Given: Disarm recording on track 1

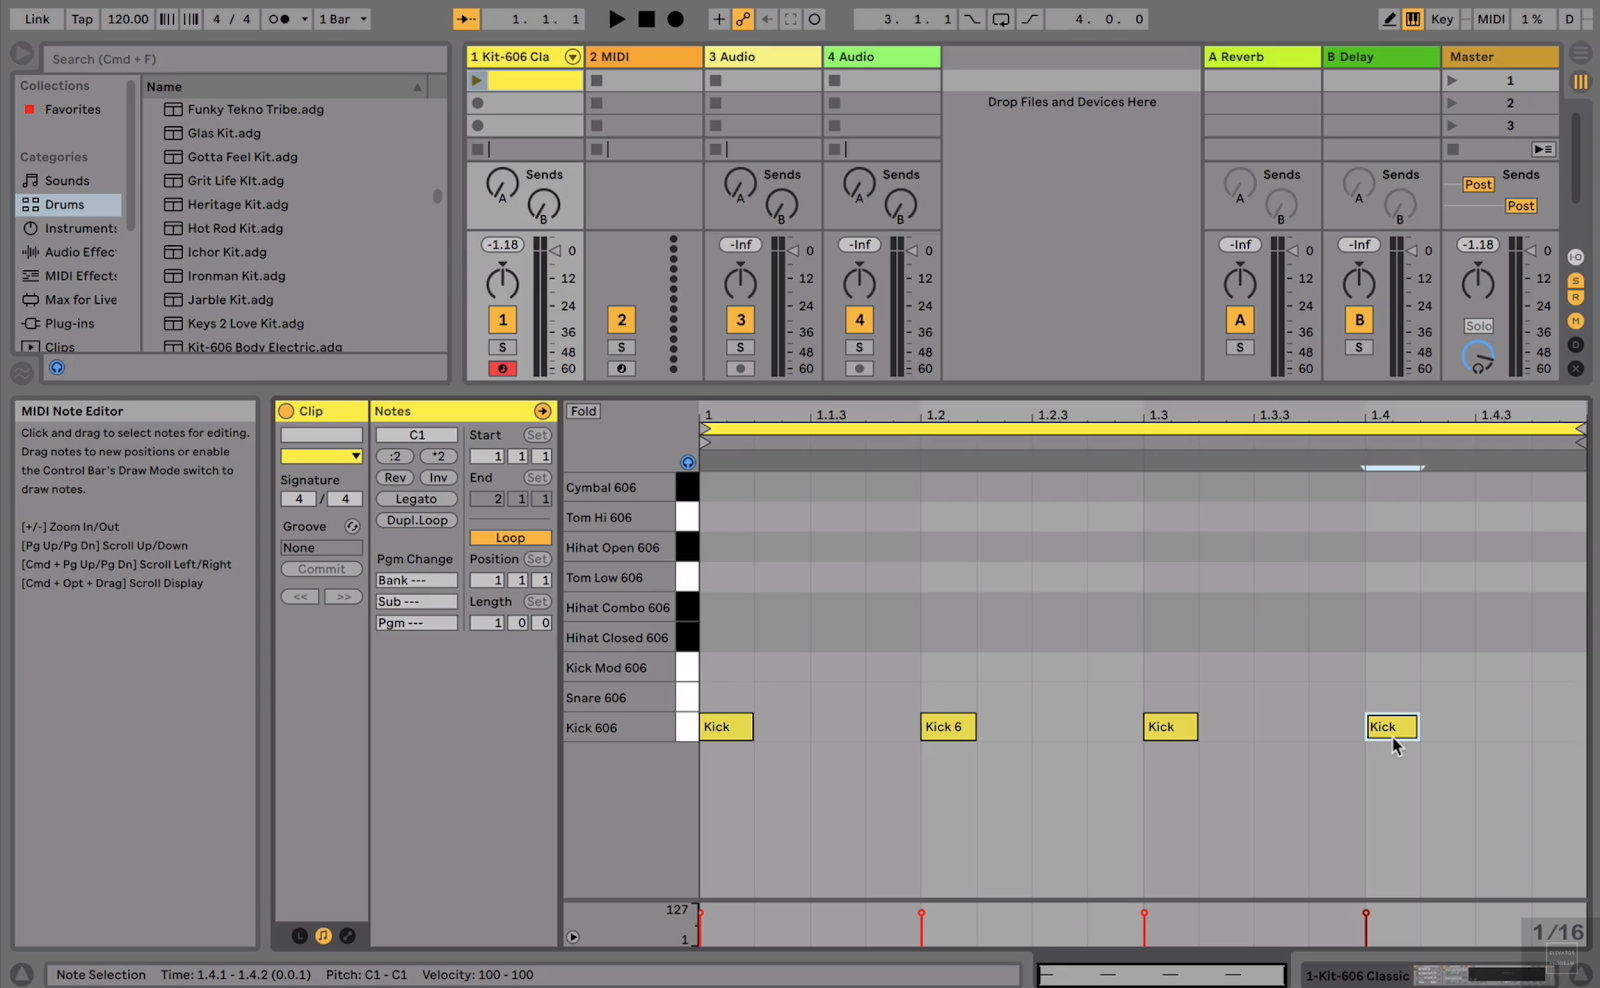Looking at the screenshot, I should tap(502, 369).
